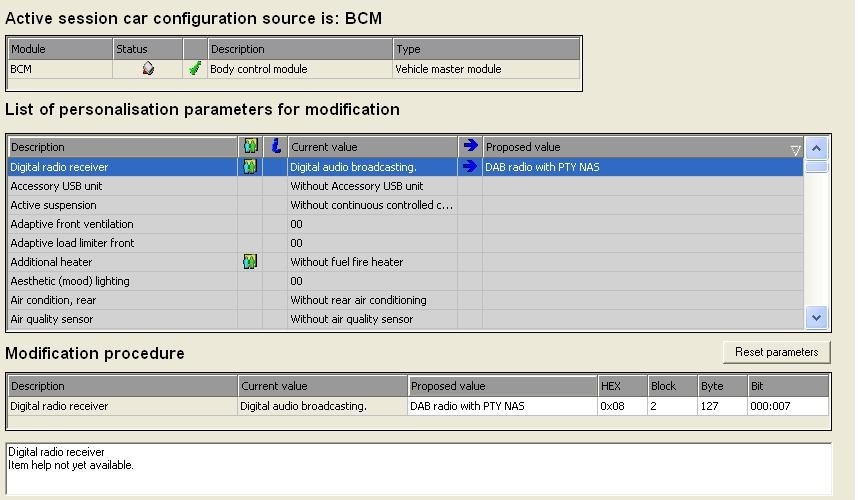Click the green people icon column header

point(251,147)
